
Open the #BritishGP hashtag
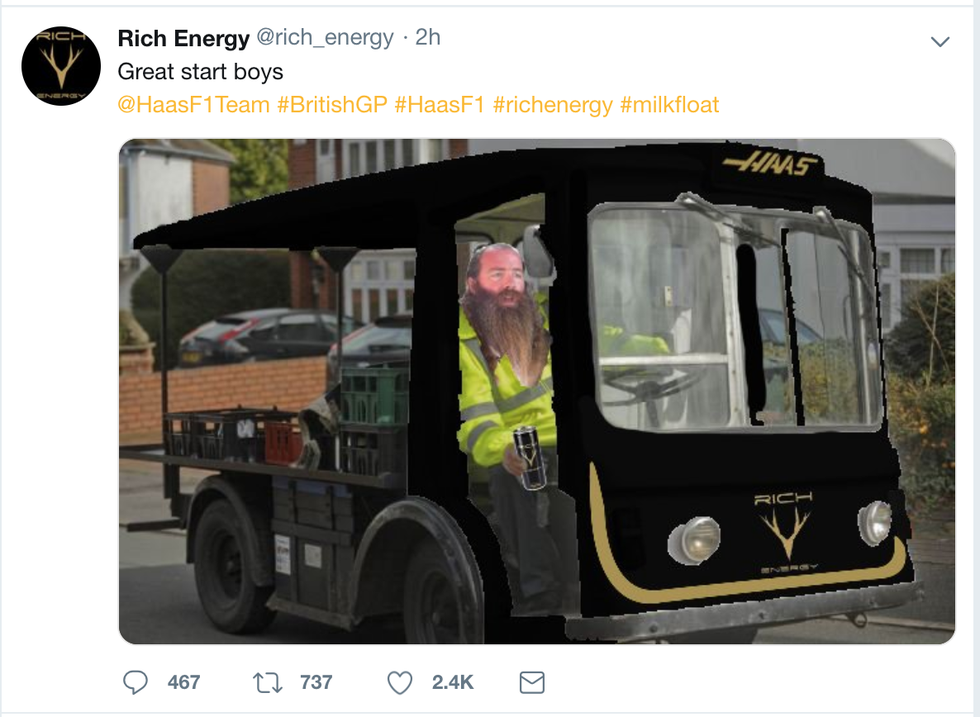pyautogui.click(x=332, y=104)
